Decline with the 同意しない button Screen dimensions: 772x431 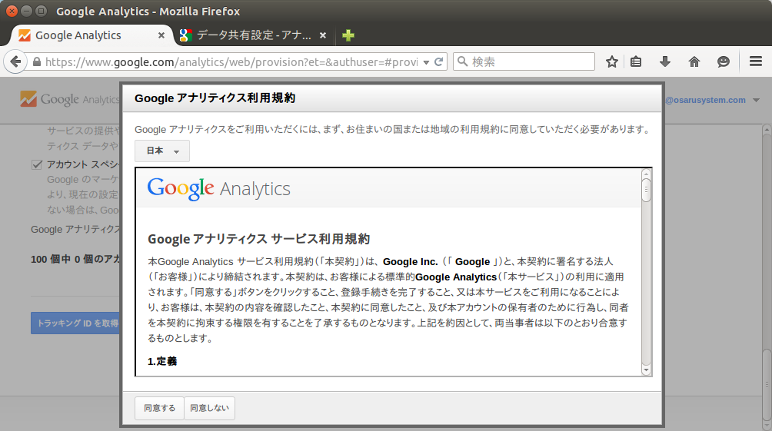pyautogui.click(x=210, y=408)
